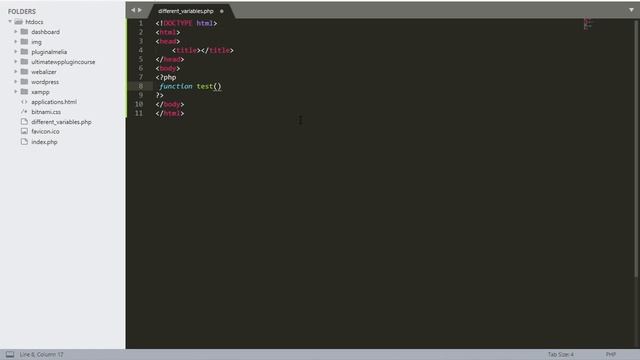Screen dimensions: 640x360
Task: Change the PHP syntax in status bar
Action: tap(611, 354)
